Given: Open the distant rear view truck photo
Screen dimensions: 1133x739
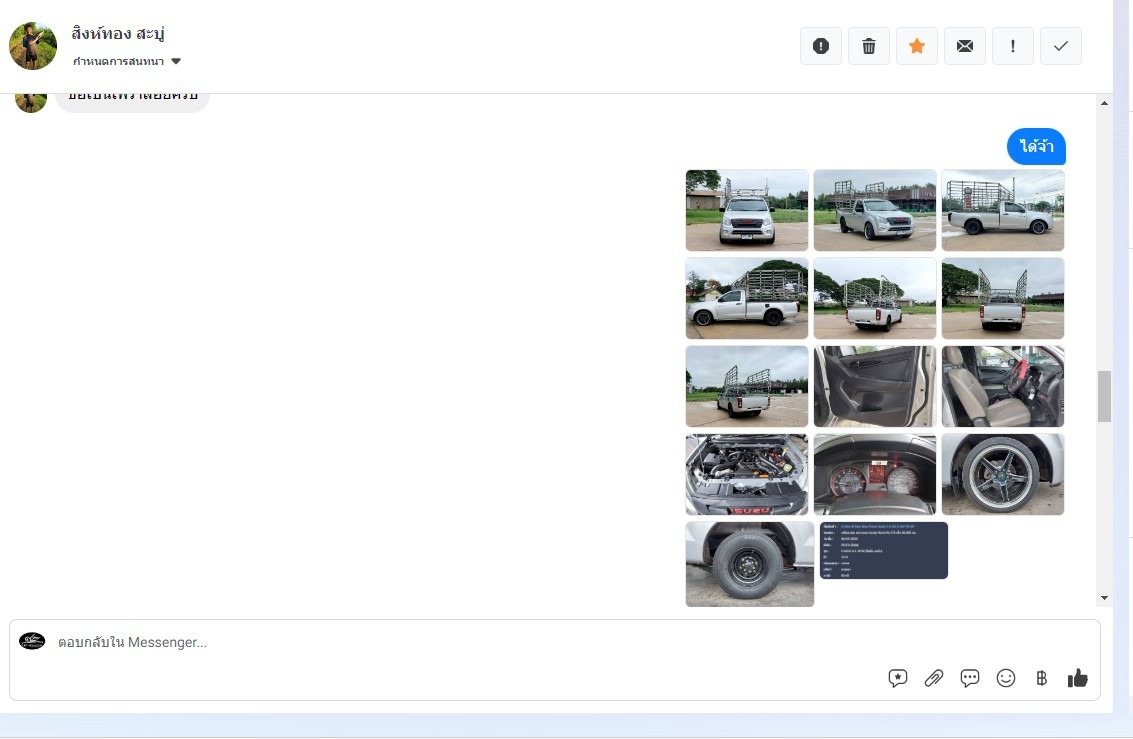Looking at the screenshot, I should tap(747, 386).
